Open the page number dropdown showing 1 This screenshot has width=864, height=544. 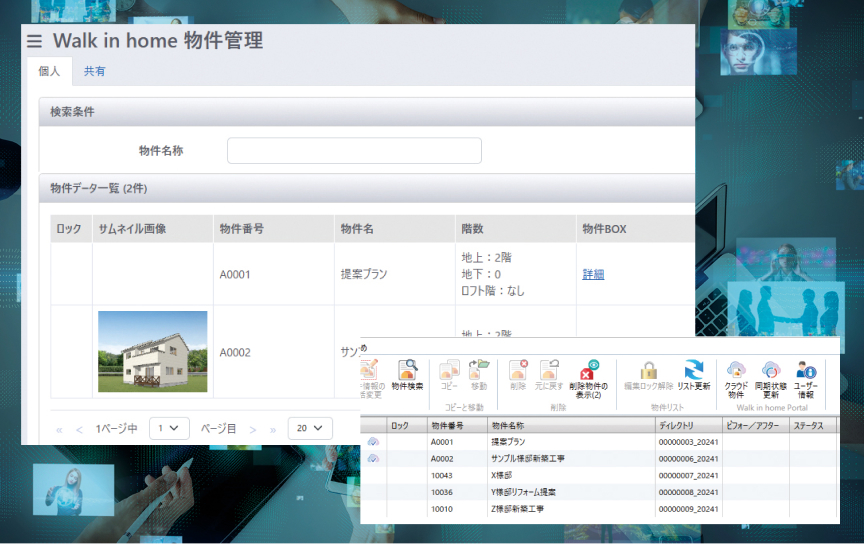(x=169, y=428)
